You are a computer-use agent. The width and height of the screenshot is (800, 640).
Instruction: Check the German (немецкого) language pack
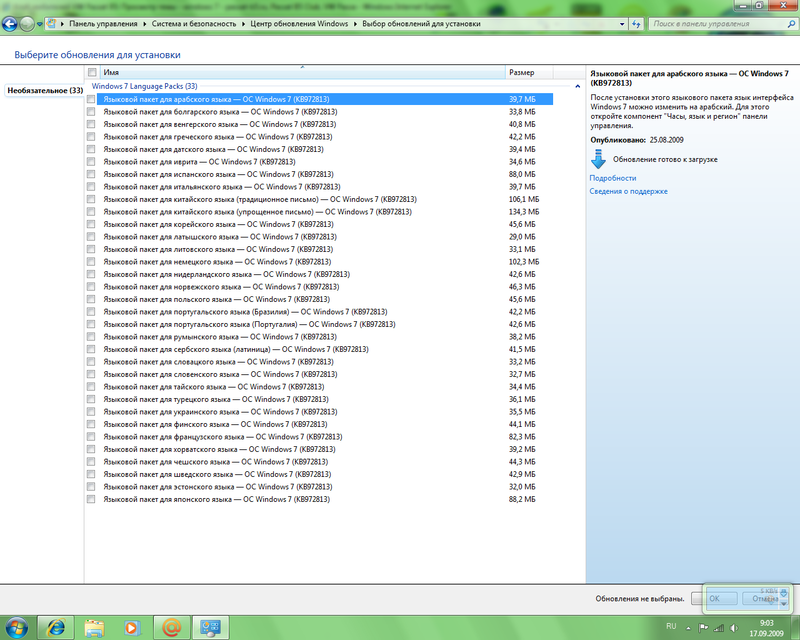[x=91, y=261]
